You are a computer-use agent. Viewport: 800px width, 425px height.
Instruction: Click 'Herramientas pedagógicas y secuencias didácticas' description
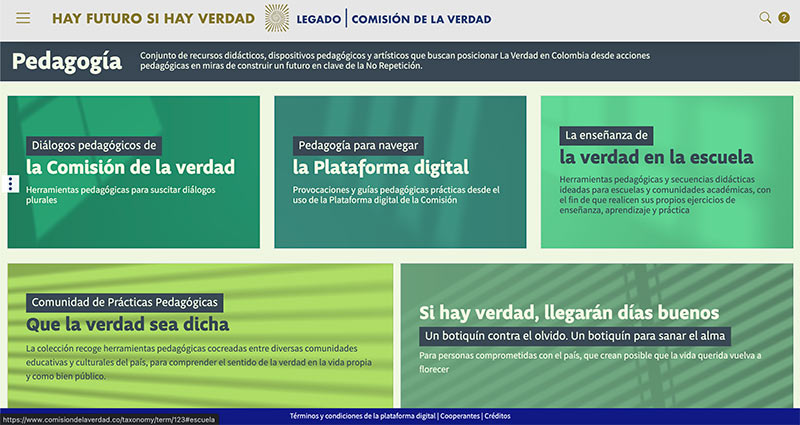pos(665,195)
